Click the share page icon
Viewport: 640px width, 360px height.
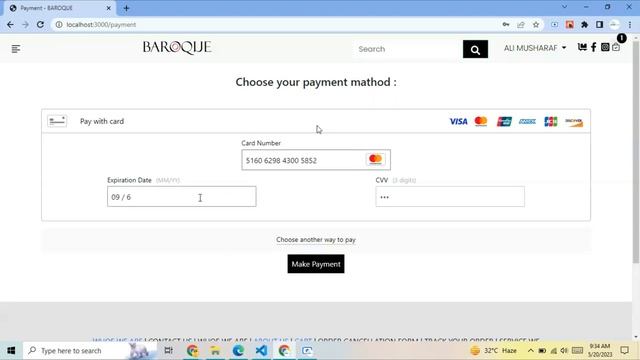[521, 24]
